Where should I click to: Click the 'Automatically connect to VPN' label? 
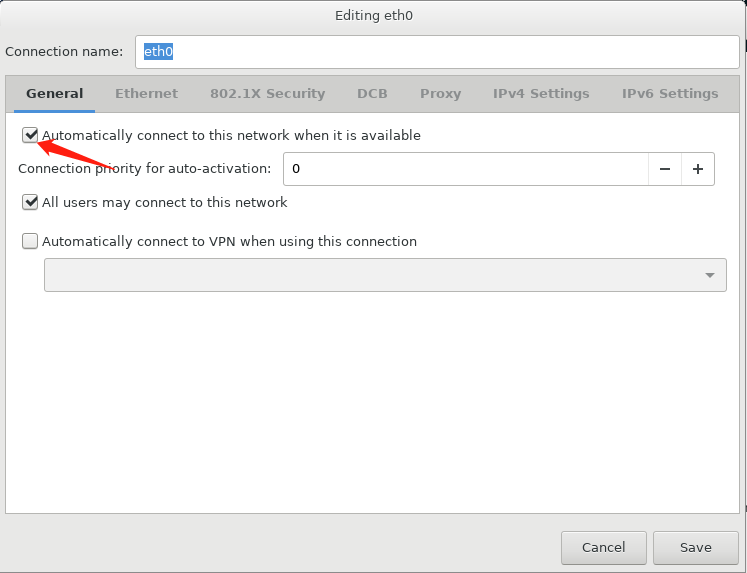(229, 241)
